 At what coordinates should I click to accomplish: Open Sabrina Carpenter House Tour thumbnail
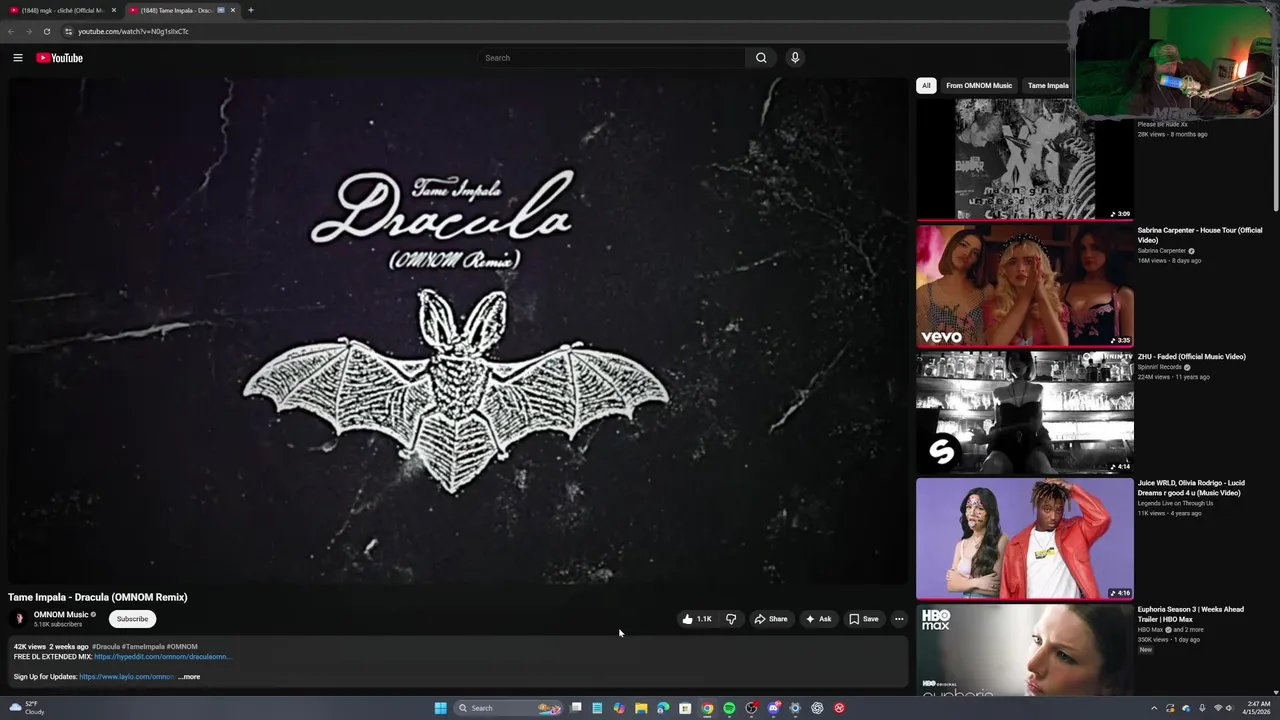click(x=1025, y=285)
